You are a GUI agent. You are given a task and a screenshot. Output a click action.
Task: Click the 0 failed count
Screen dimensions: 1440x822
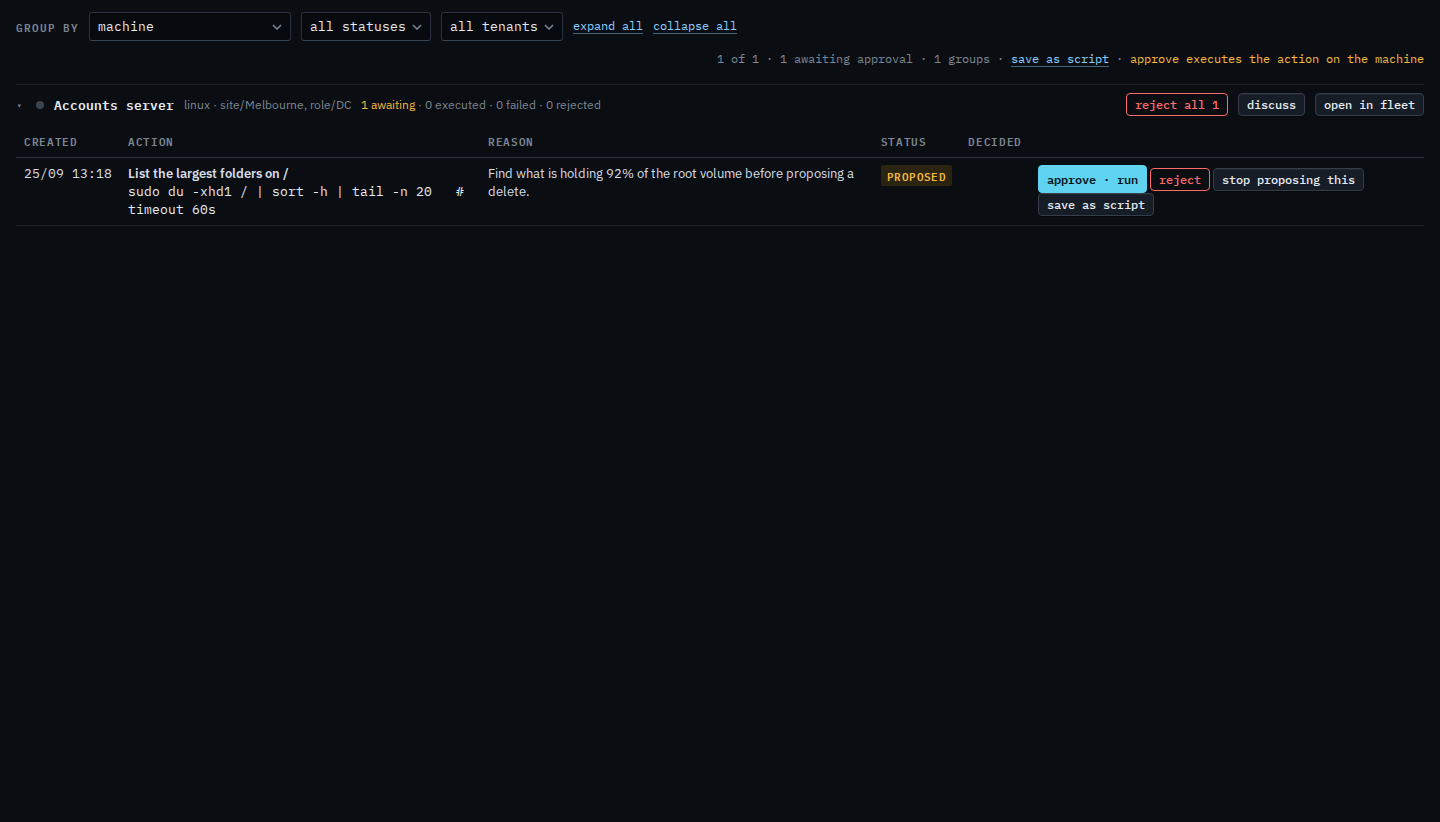click(516, 105)
